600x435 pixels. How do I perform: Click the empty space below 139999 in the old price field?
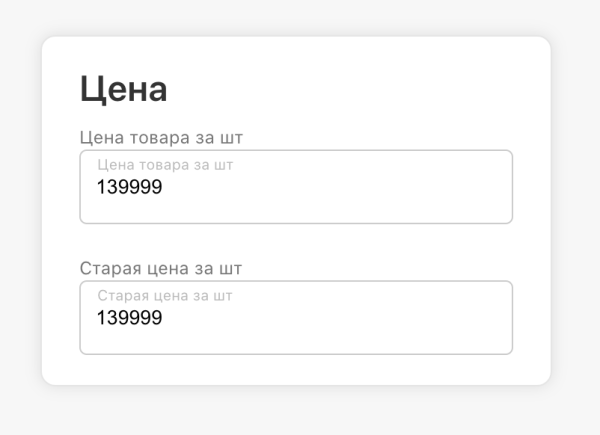point(129,341)
